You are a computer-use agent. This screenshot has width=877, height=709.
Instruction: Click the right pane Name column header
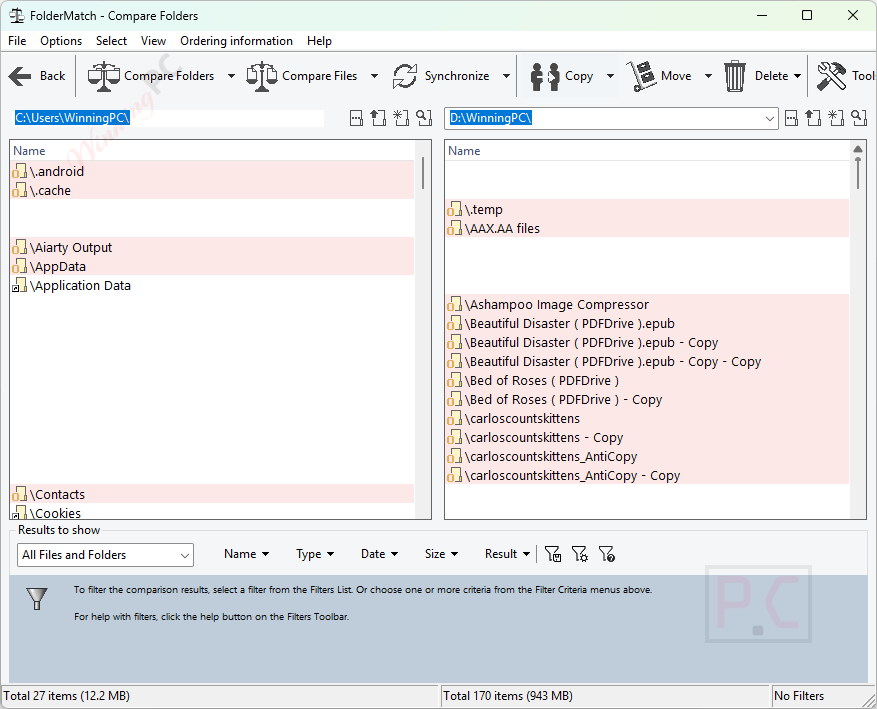click(648, 151)
